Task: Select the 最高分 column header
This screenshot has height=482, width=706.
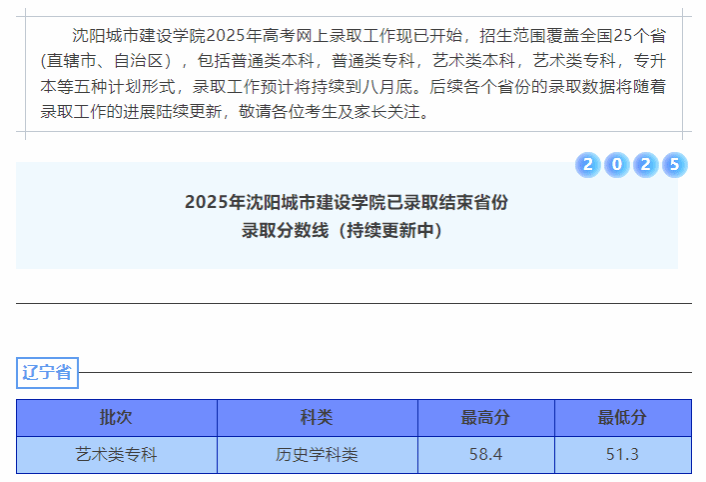Action: pyautogui.click(x=486, y=418)
